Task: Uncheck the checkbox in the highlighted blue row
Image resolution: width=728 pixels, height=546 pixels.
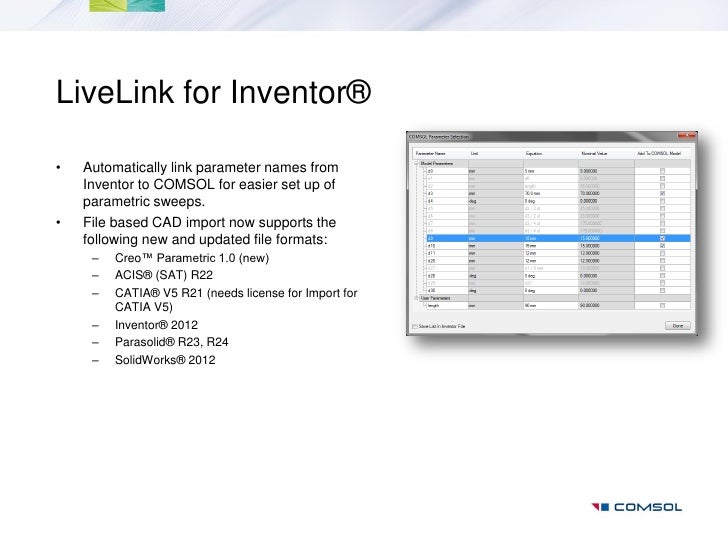Action: coord(663,238)
